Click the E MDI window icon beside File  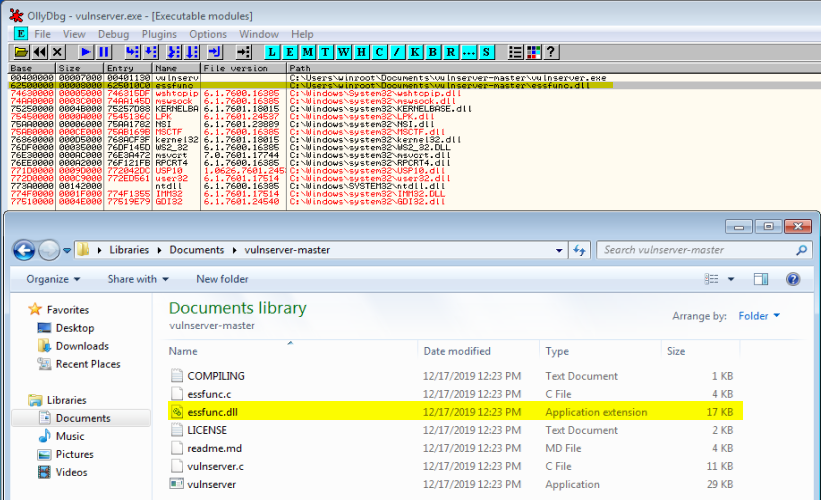click(x=20, y=34)
